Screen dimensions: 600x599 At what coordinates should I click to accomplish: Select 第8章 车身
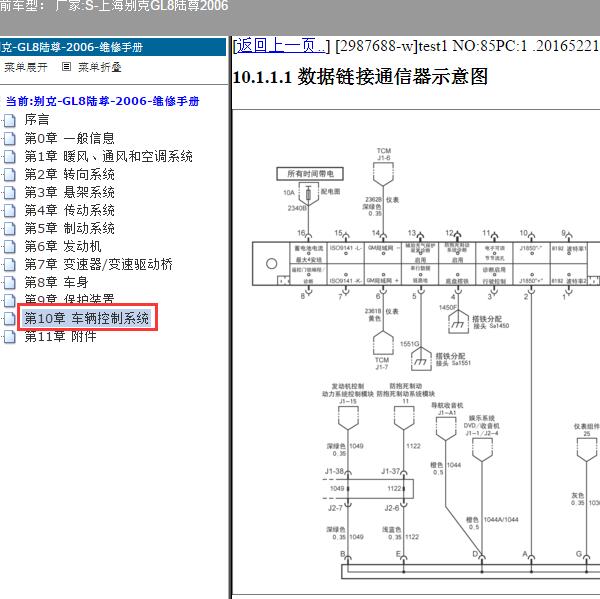click(56, 282)
